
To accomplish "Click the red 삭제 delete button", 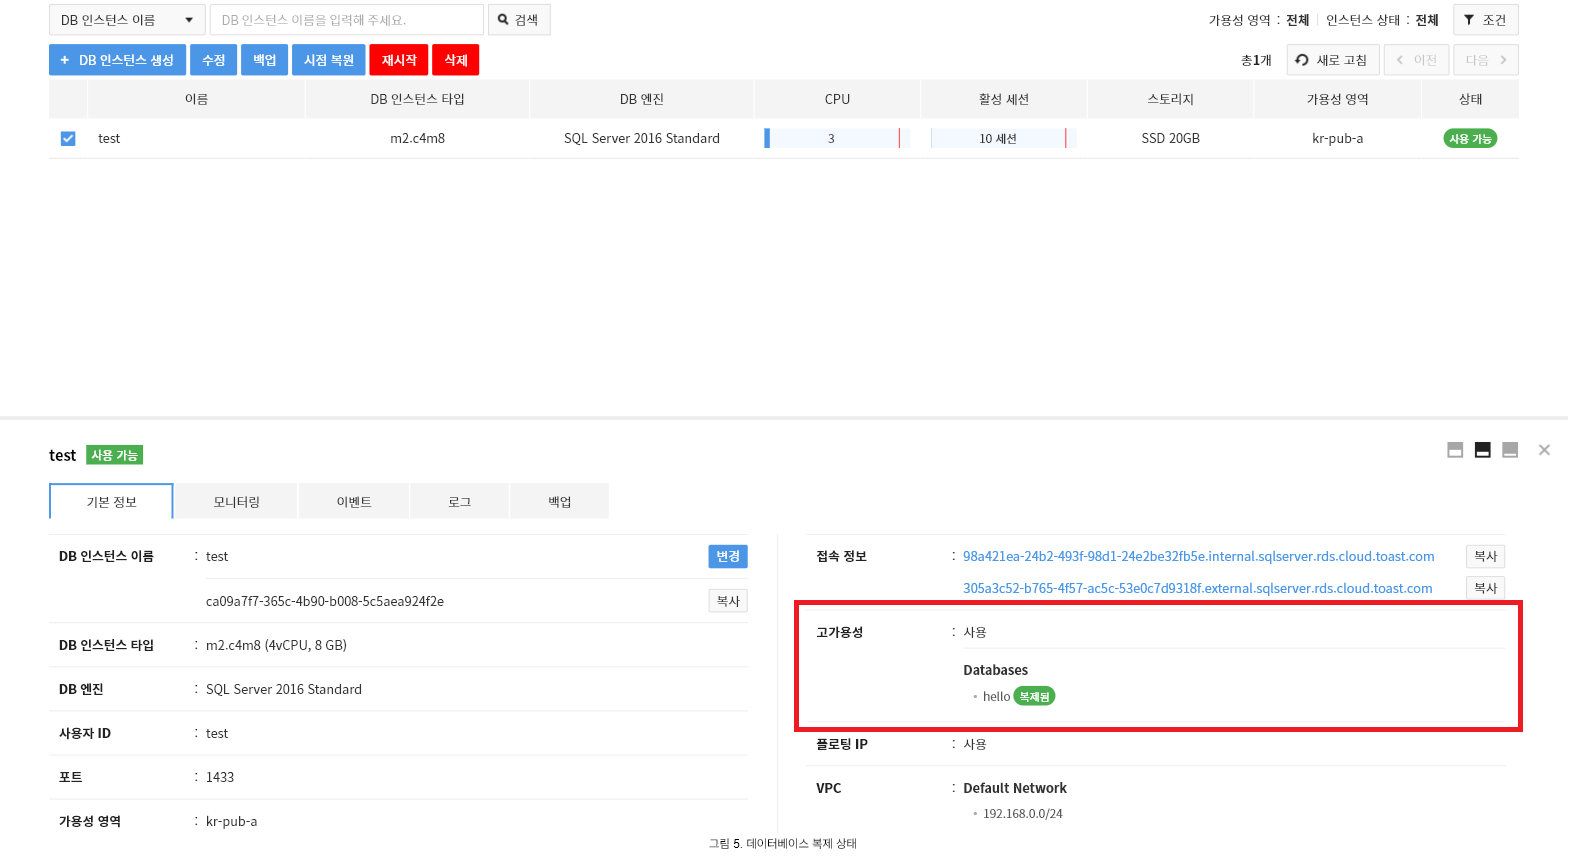I will pyautogui.click(x=456, y=60).
